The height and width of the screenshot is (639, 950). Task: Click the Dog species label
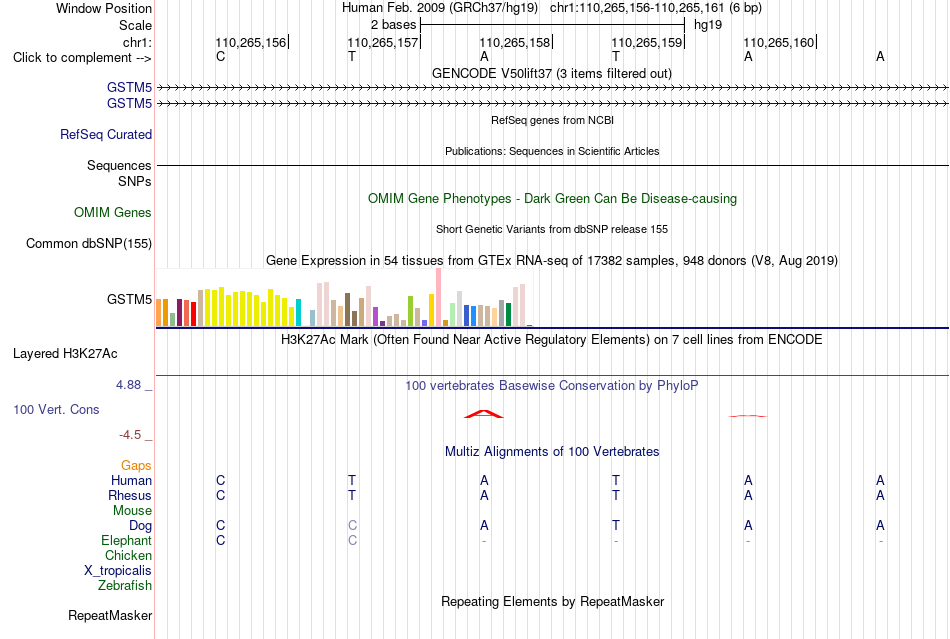coord(140,525)
